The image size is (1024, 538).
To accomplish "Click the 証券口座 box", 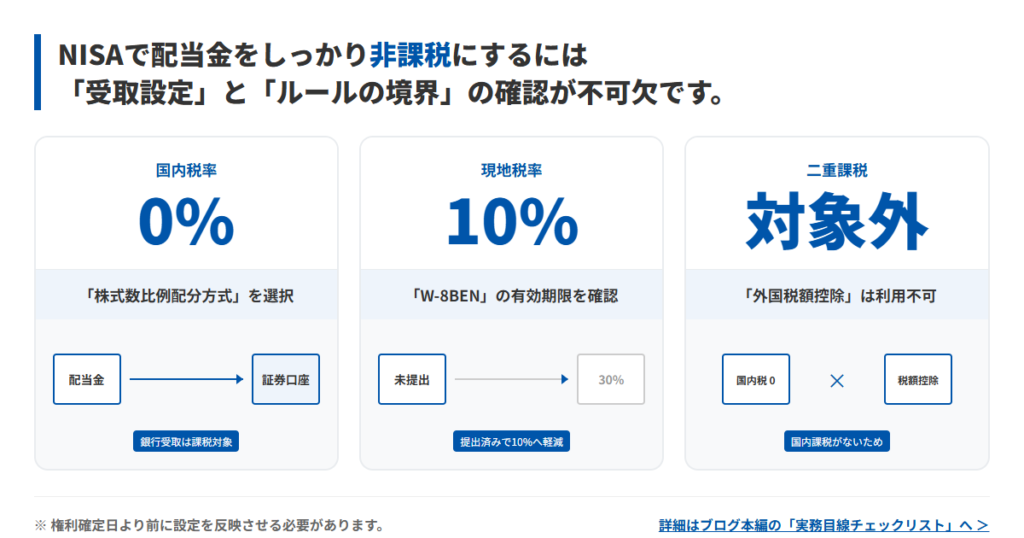I will (x=286, y=379).
